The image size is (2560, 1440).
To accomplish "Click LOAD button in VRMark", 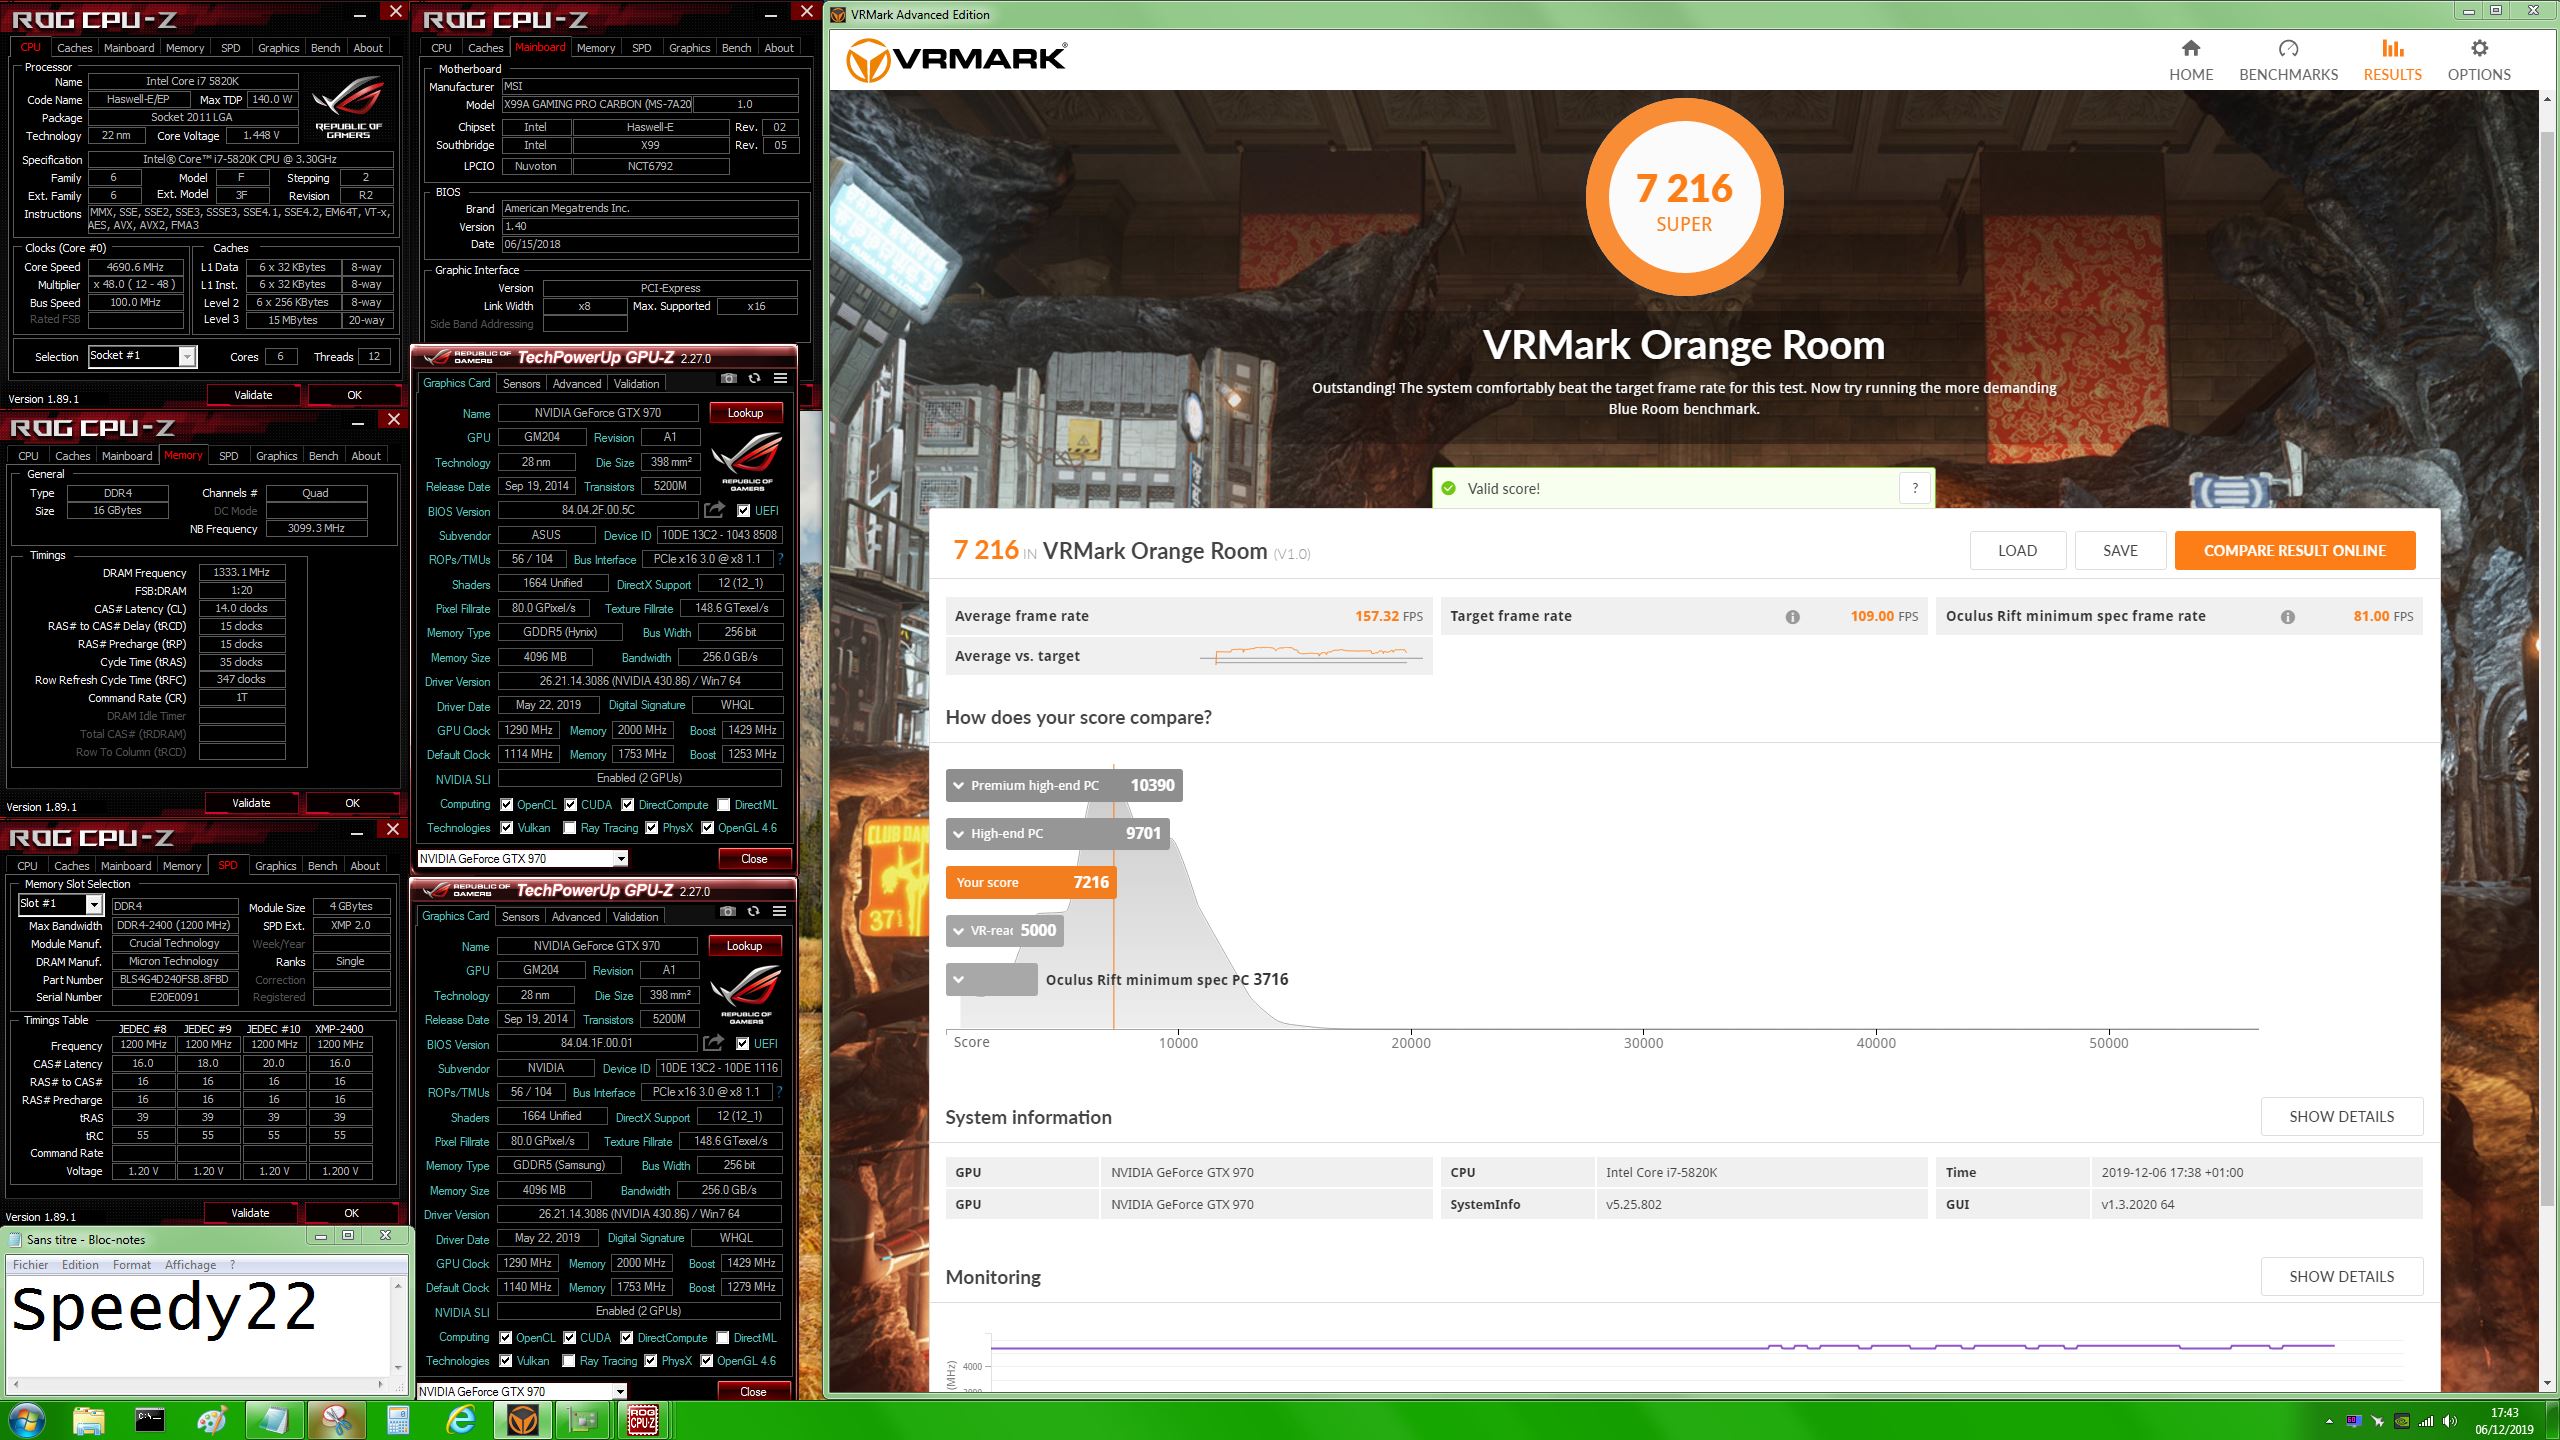I will [x=2017, y=551].
